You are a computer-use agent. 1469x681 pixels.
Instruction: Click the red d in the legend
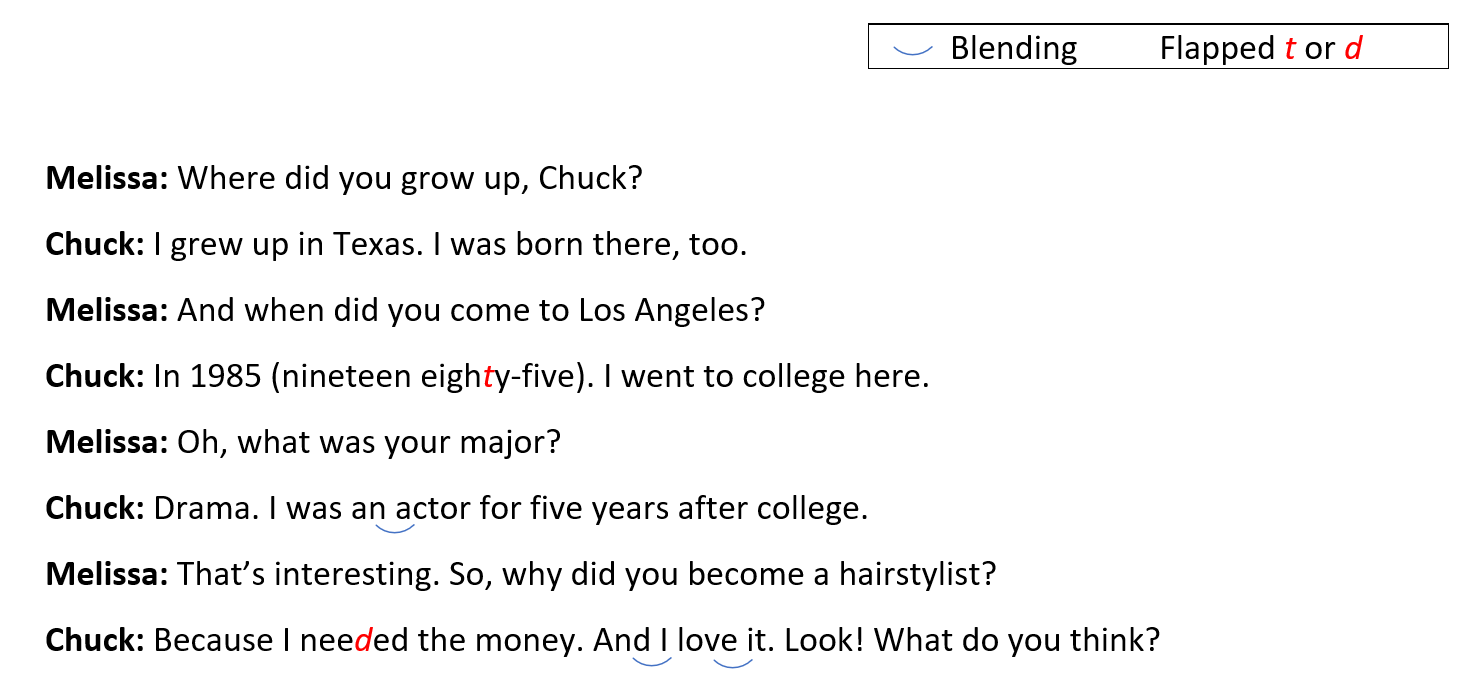1353,48
